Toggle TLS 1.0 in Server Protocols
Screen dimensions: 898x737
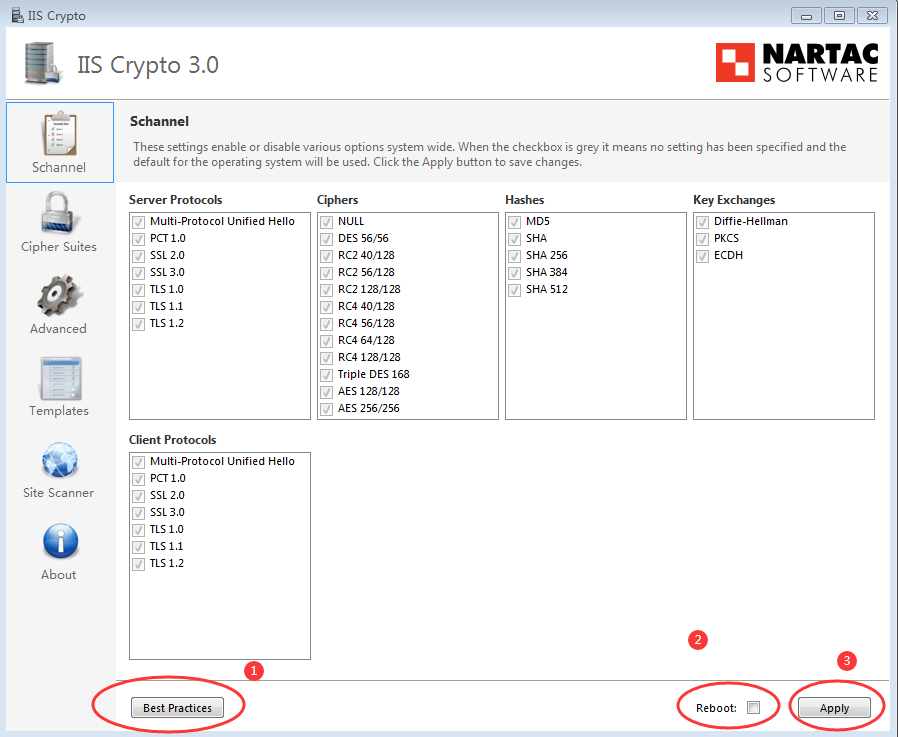[x=138, y=290]
